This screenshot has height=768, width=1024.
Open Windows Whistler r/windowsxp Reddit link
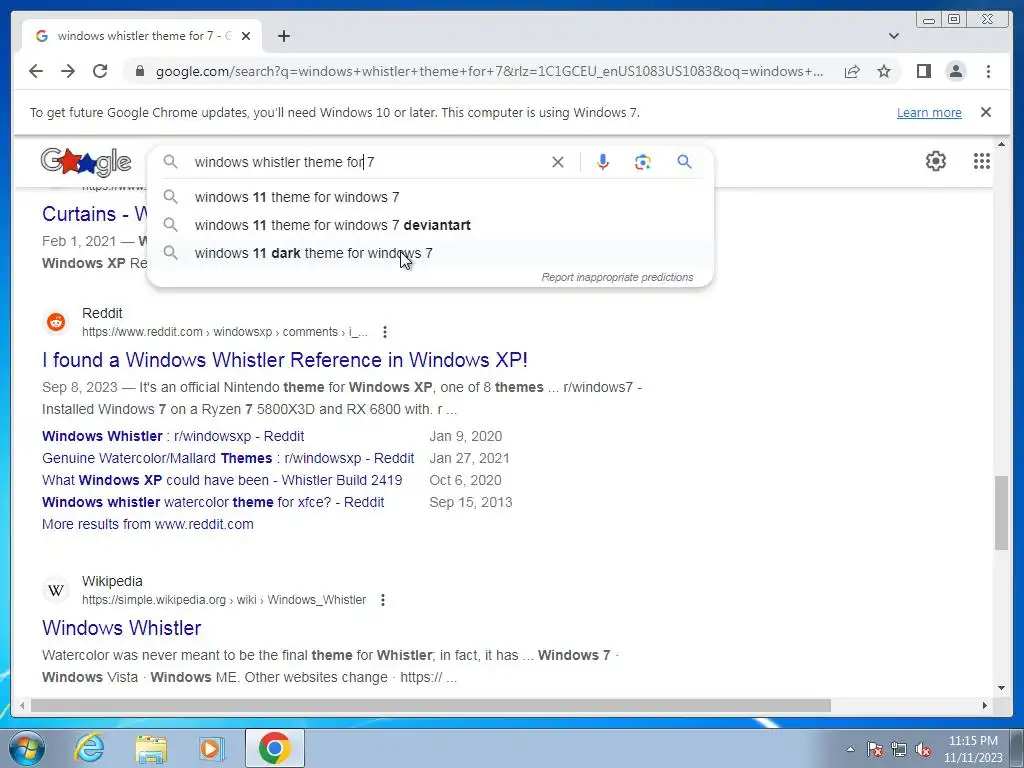point(173,436)
